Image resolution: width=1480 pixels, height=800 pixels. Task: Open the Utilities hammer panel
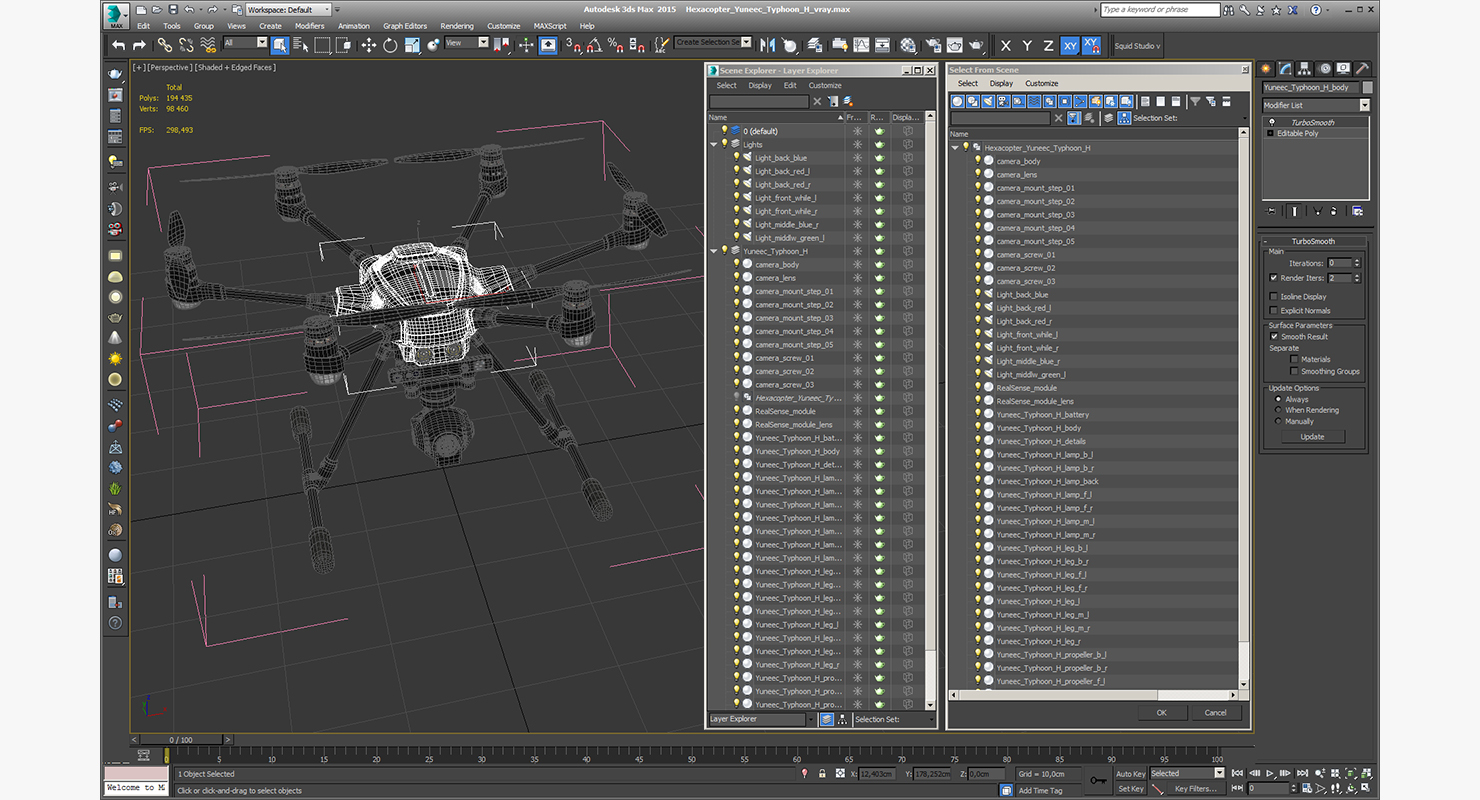(1362, 69)
